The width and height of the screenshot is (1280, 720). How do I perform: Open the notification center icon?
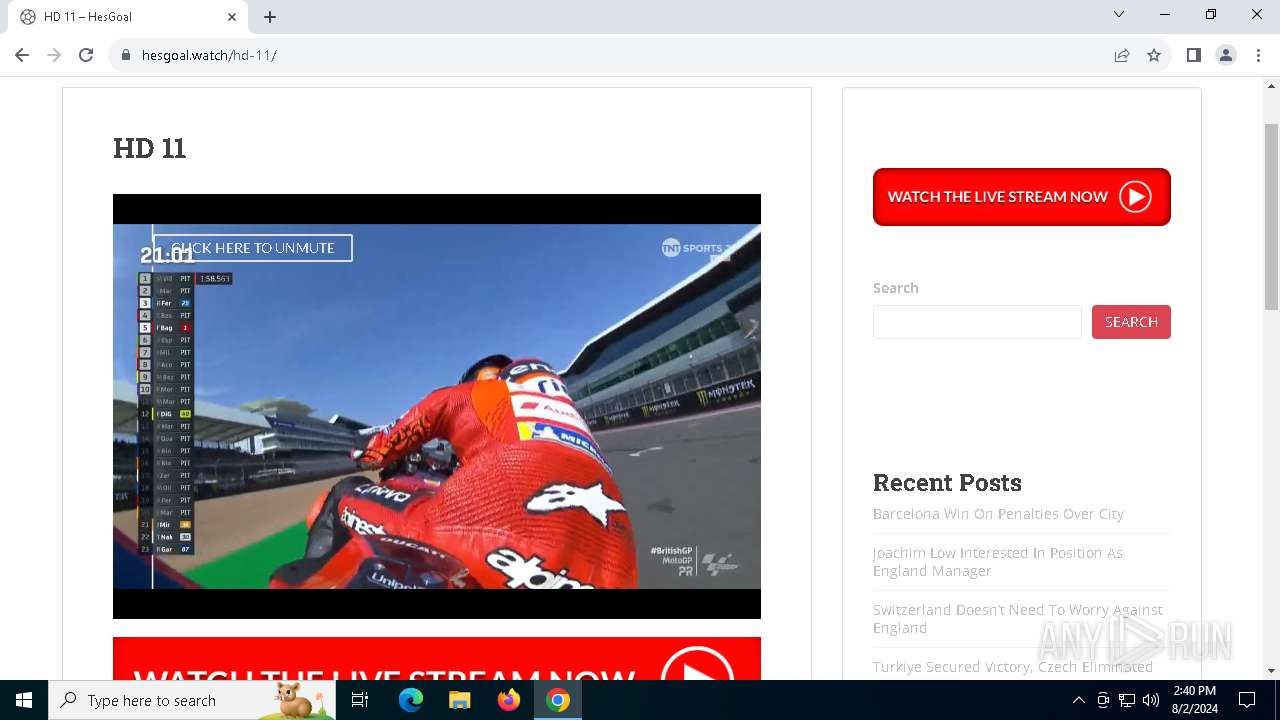1247,700
